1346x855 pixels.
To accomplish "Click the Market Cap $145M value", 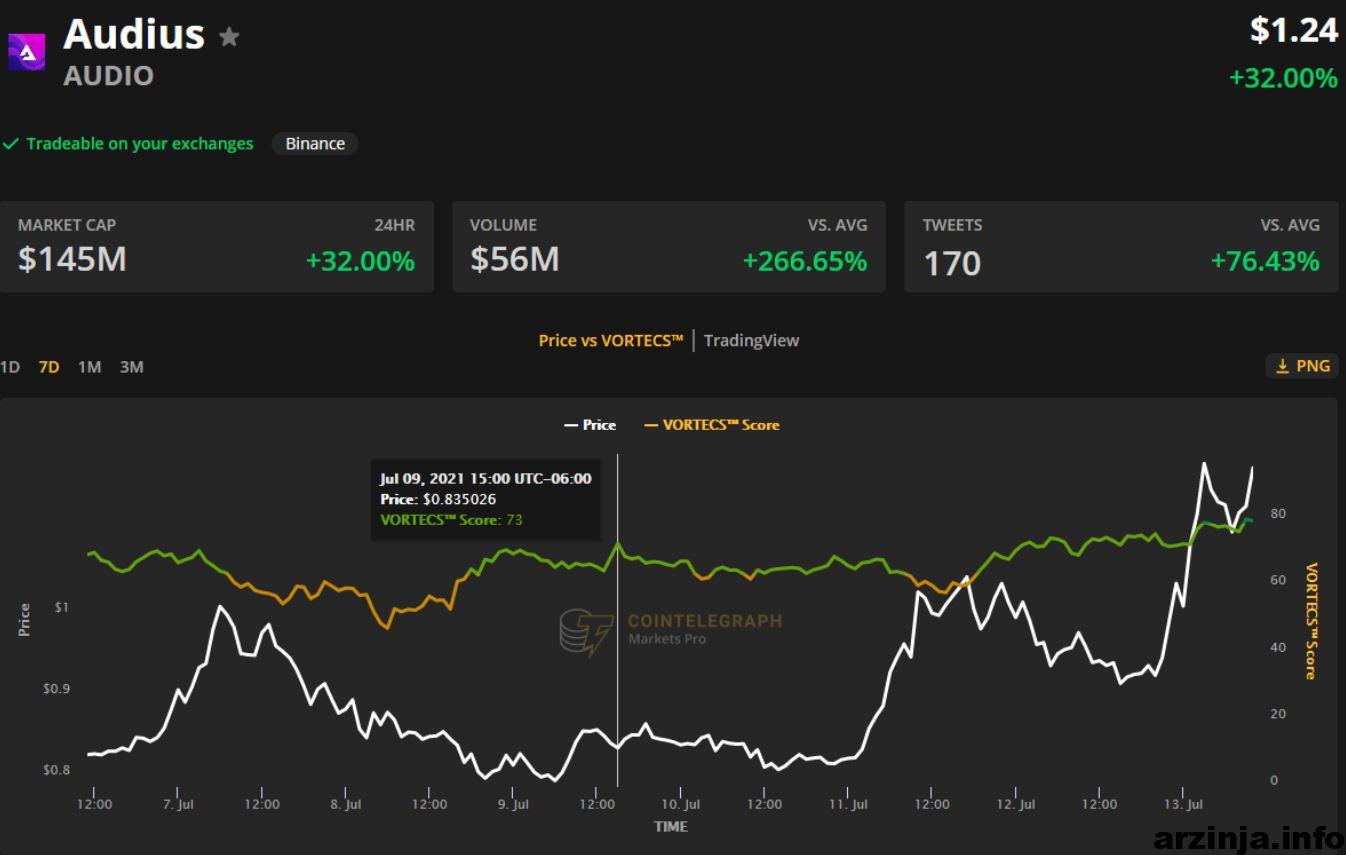I will pyautogui.click(x=72, y=260).
